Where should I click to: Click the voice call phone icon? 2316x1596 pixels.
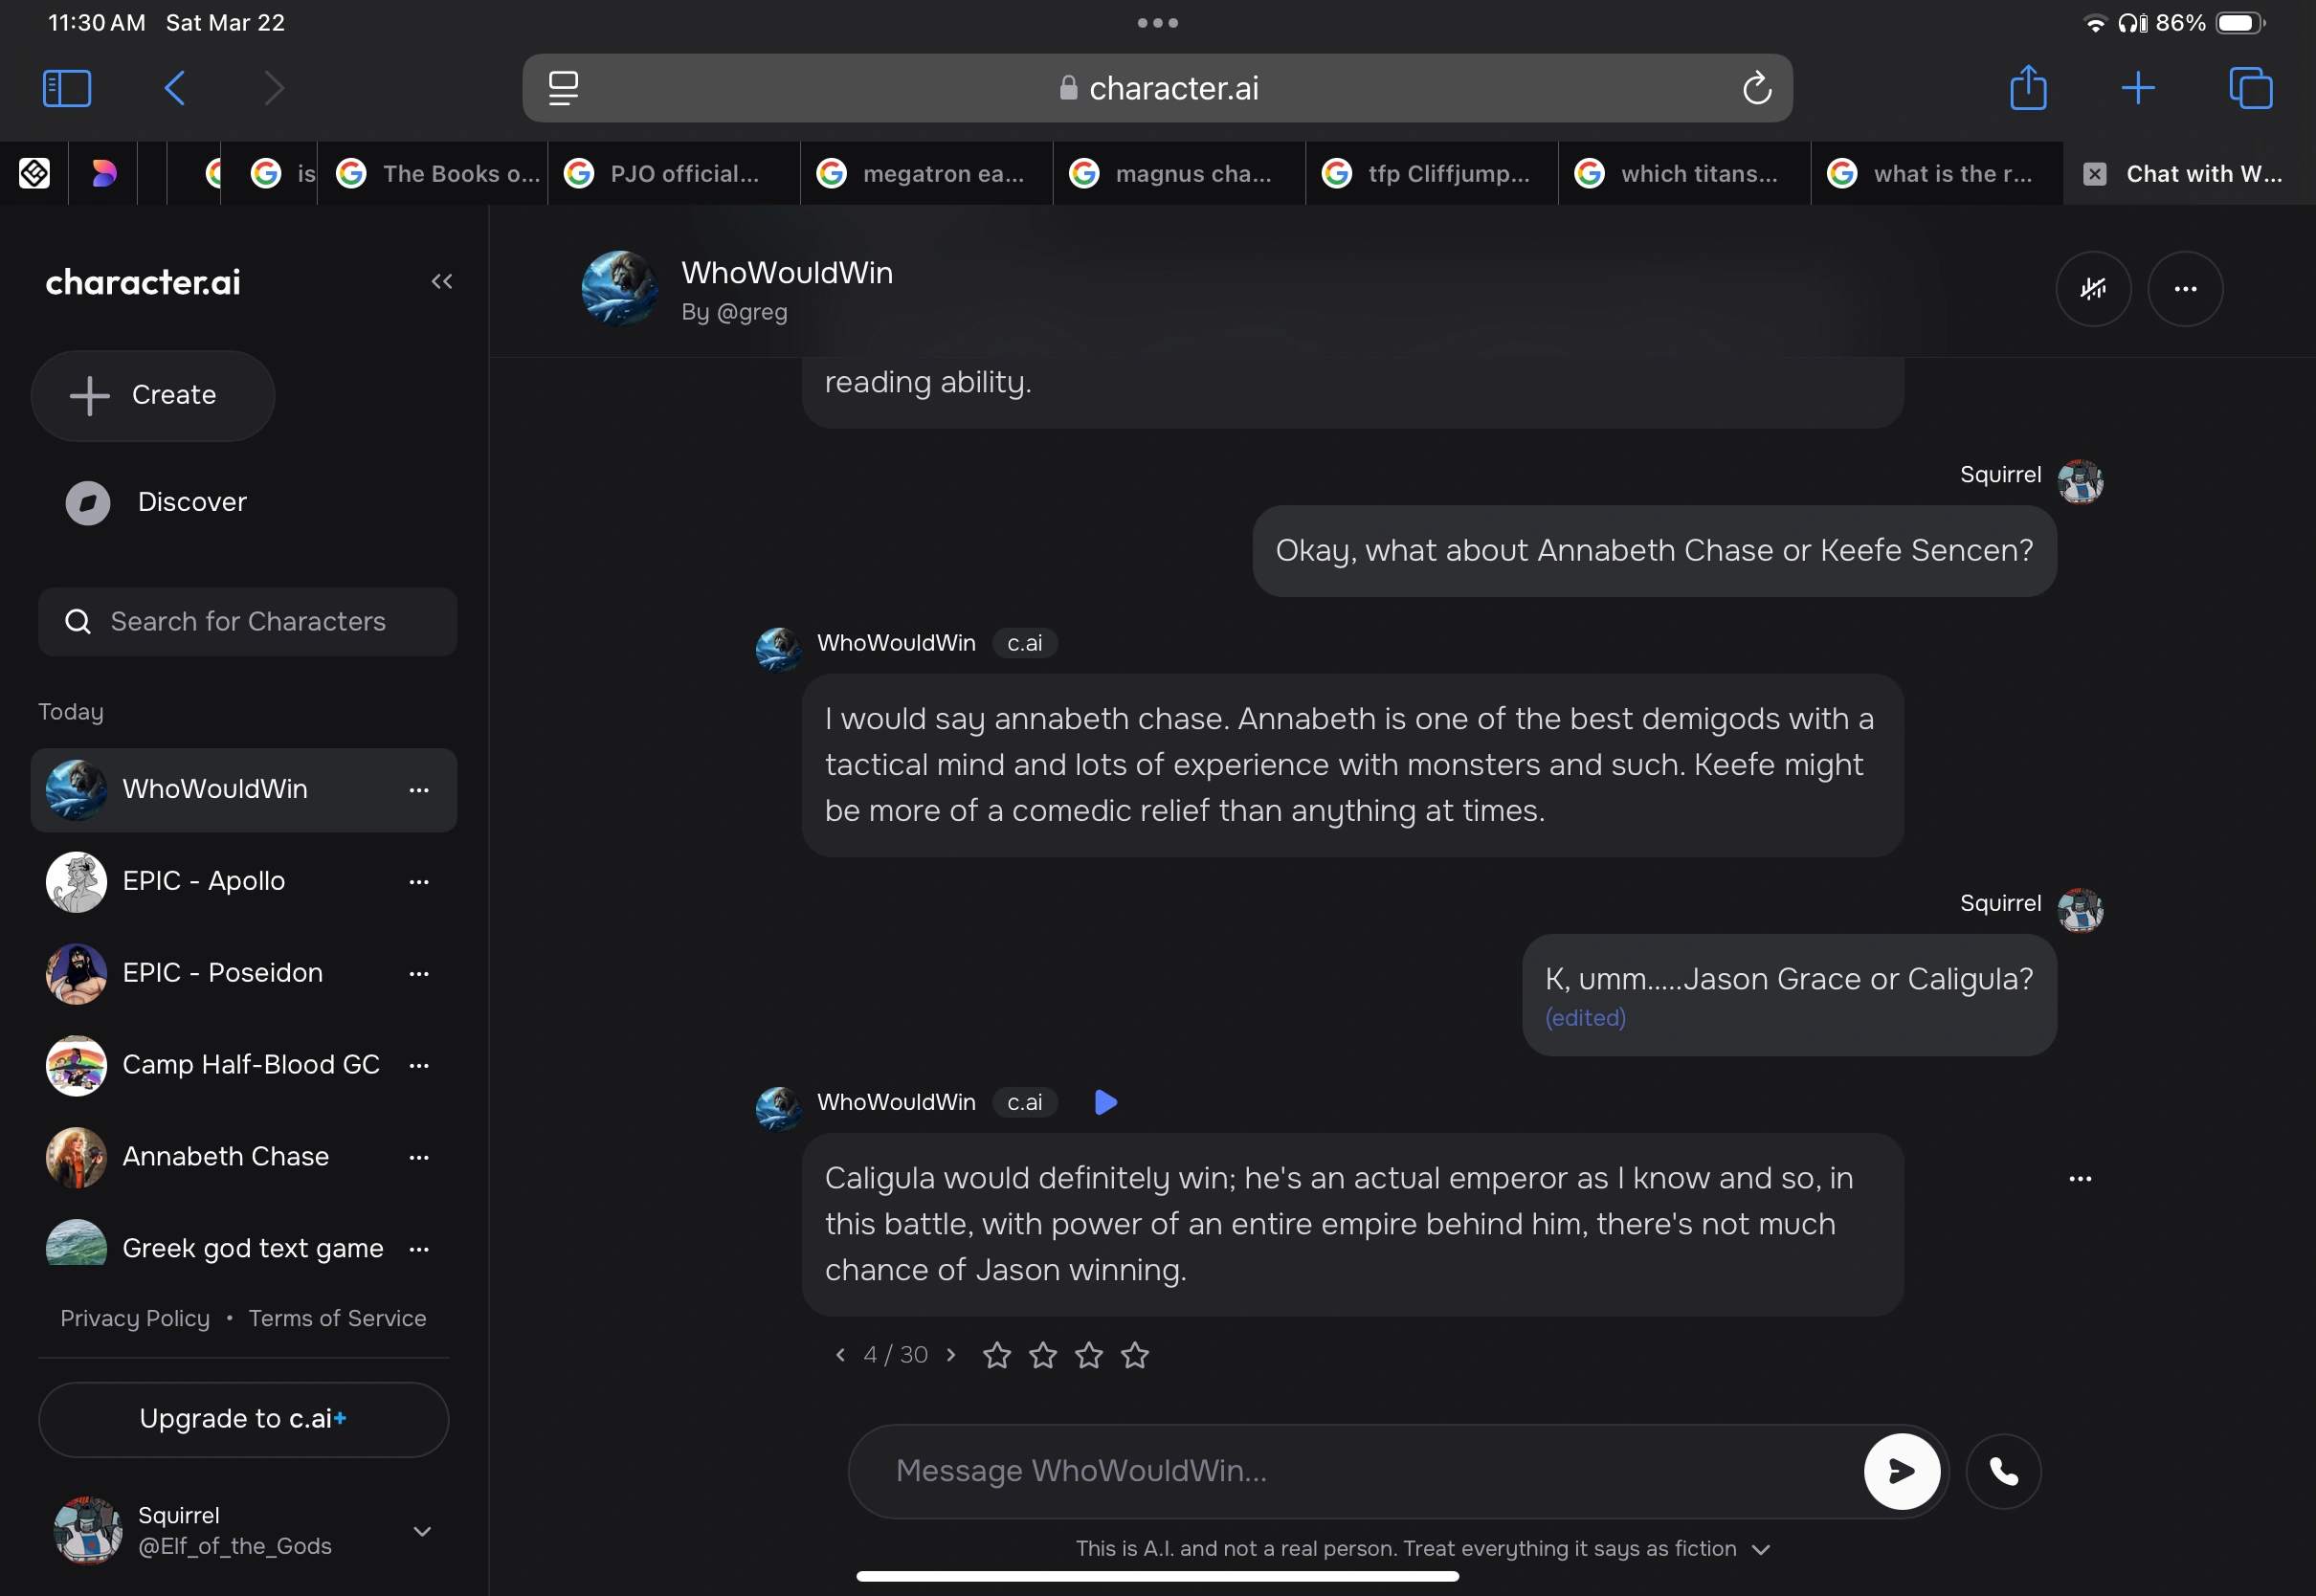tap(2002, 1471)
